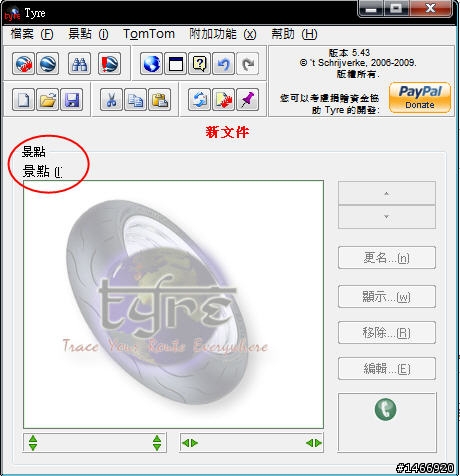Click the copy documents icon
The width and height of the screenshot is (460, 476).
[x=135, y=99]
